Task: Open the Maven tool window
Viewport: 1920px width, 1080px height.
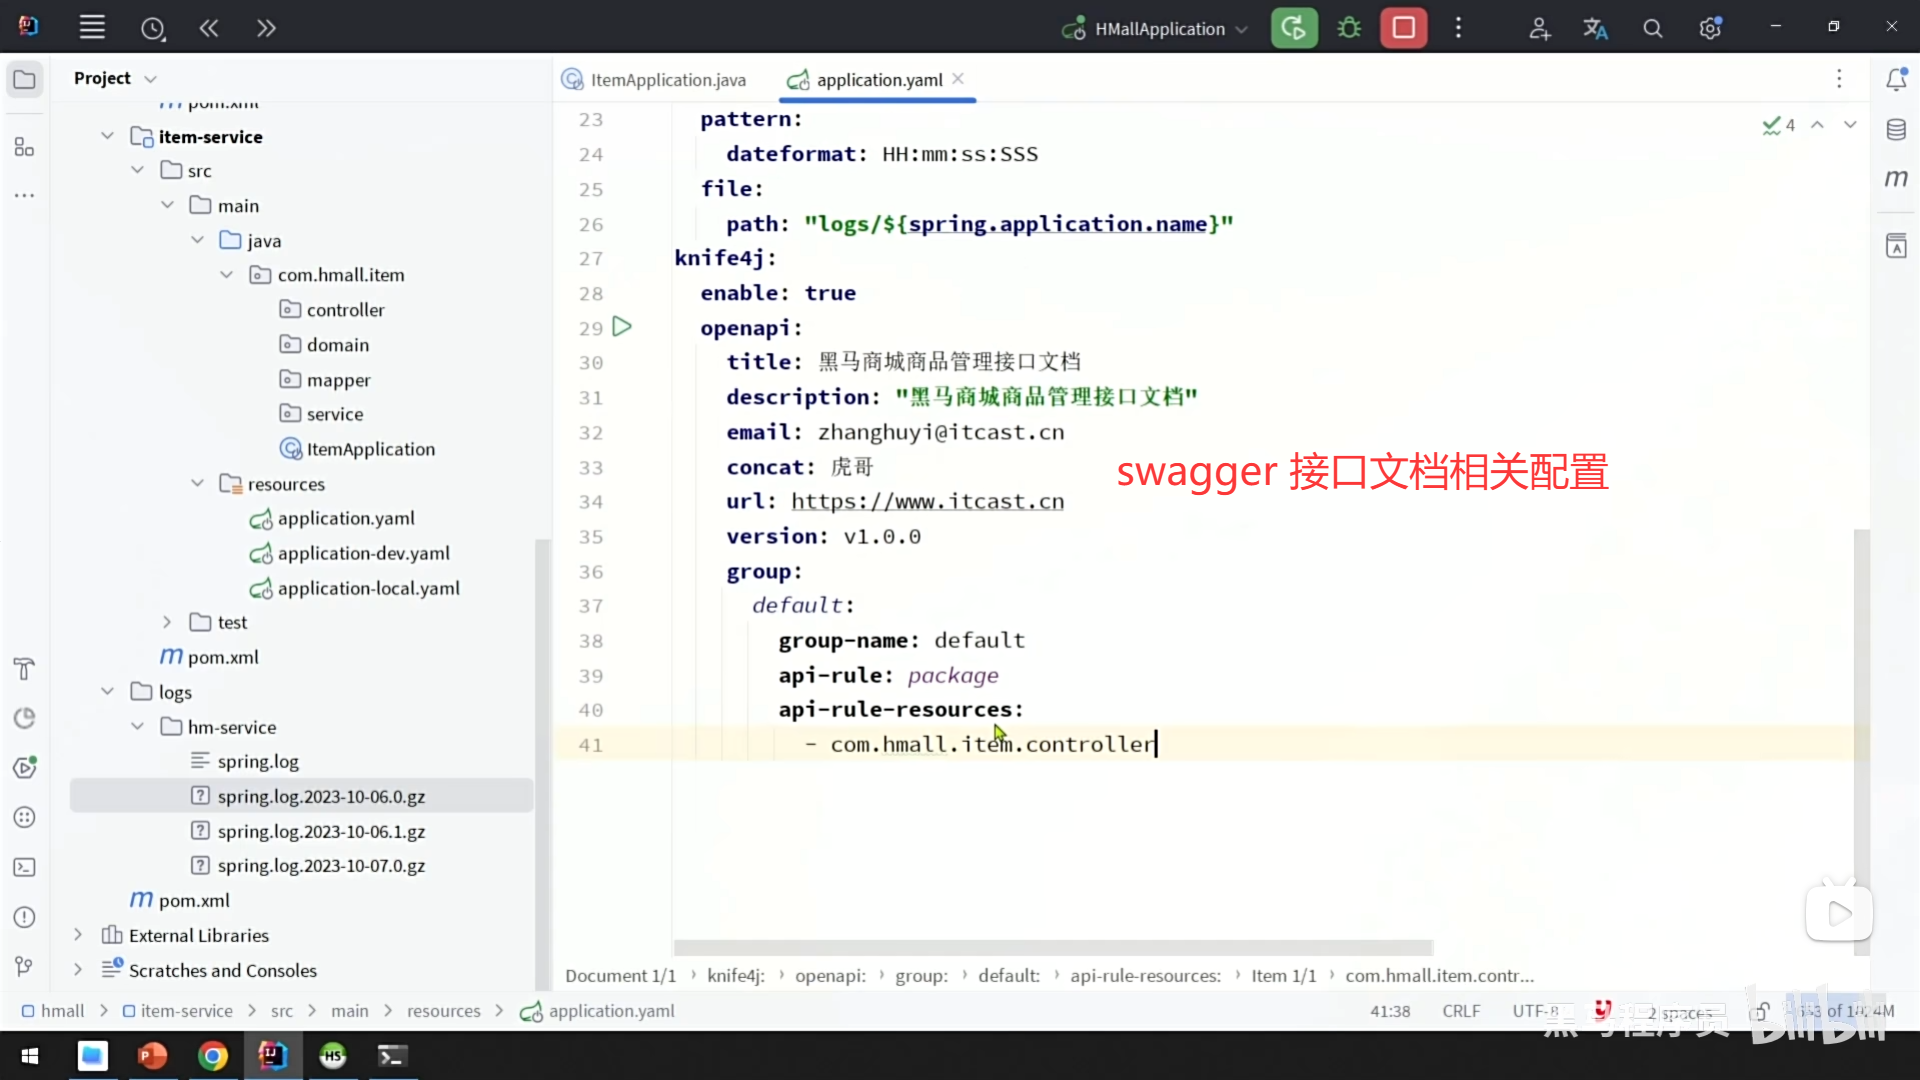Action: pyautogui.click(x=1896, y=179)
